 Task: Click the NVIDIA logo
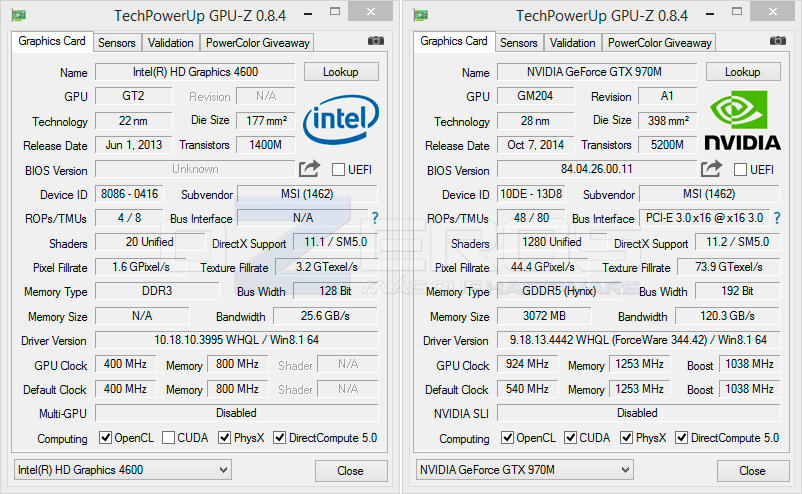pyautogui.click(x=743, y=121)
